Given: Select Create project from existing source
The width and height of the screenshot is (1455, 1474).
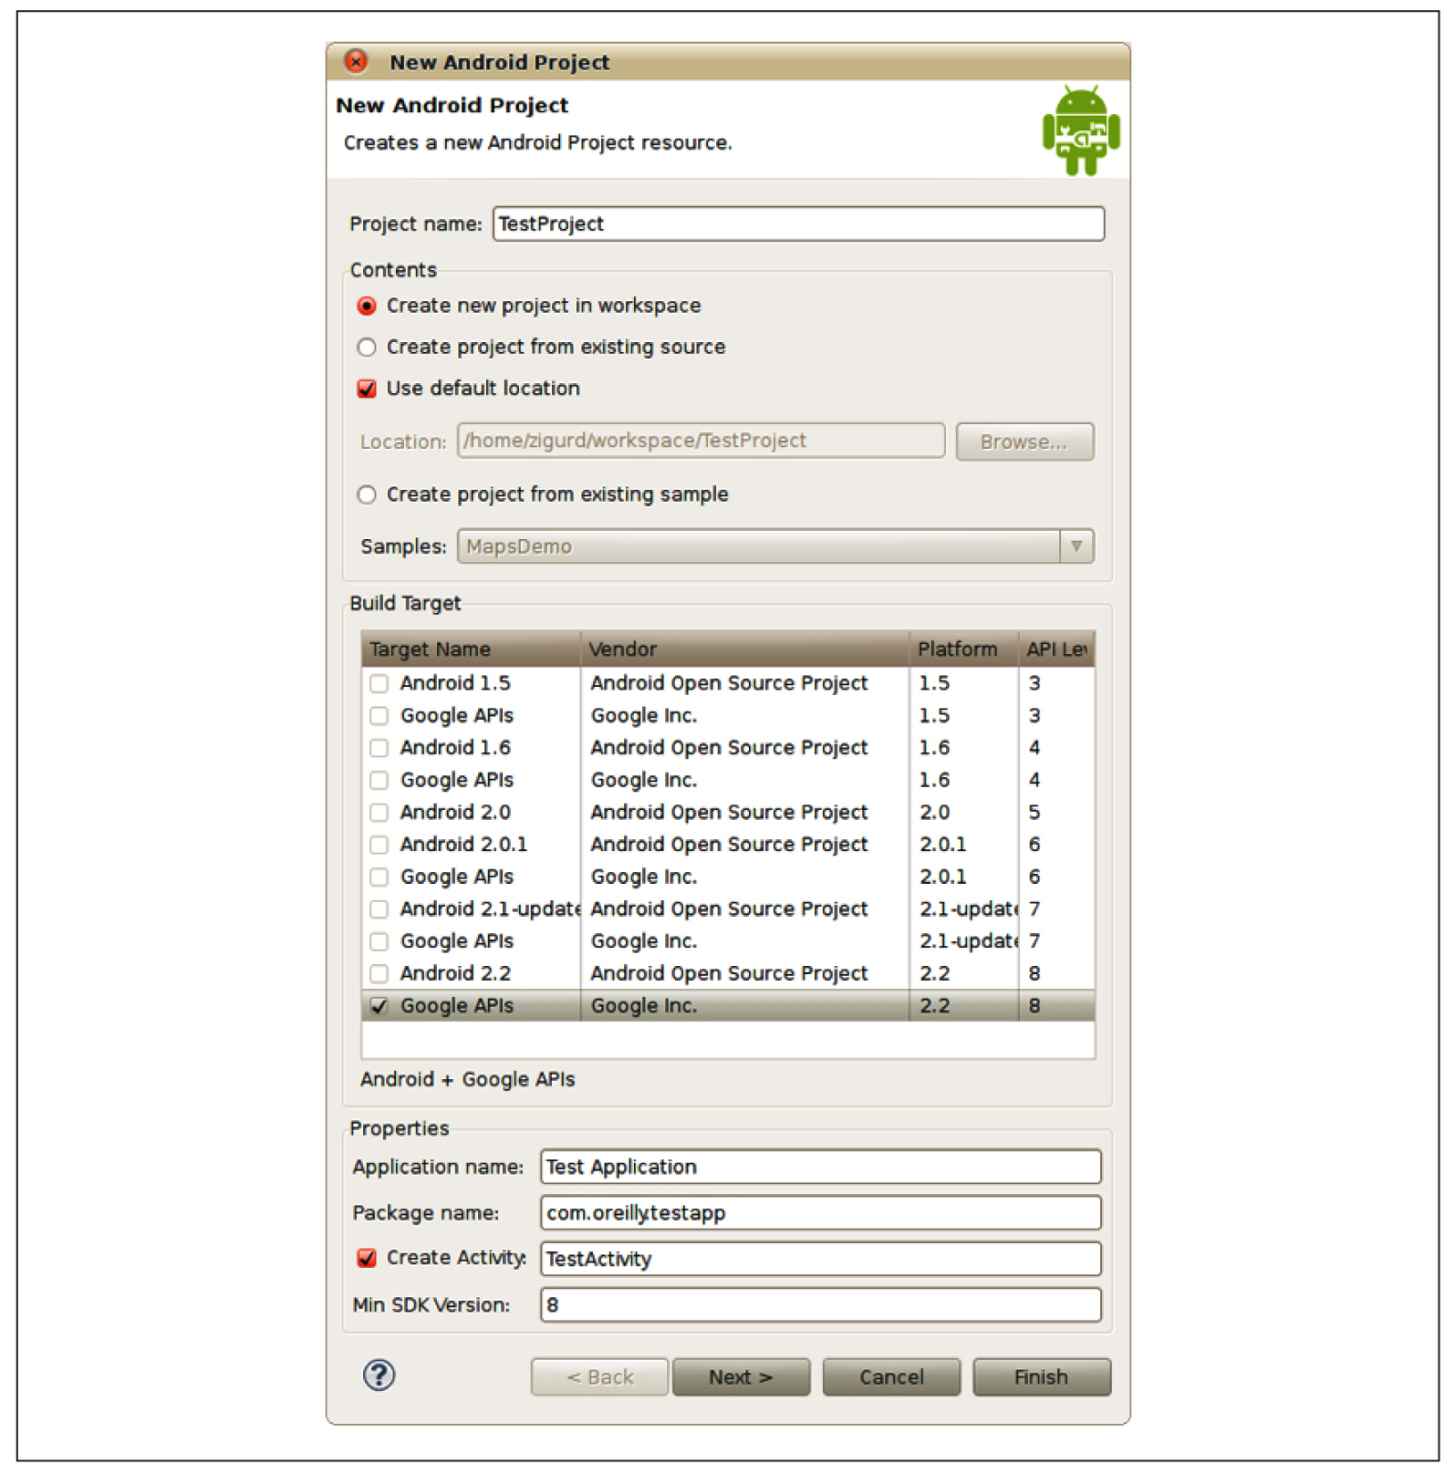Looking at the screenshot, I should (367, 347).
